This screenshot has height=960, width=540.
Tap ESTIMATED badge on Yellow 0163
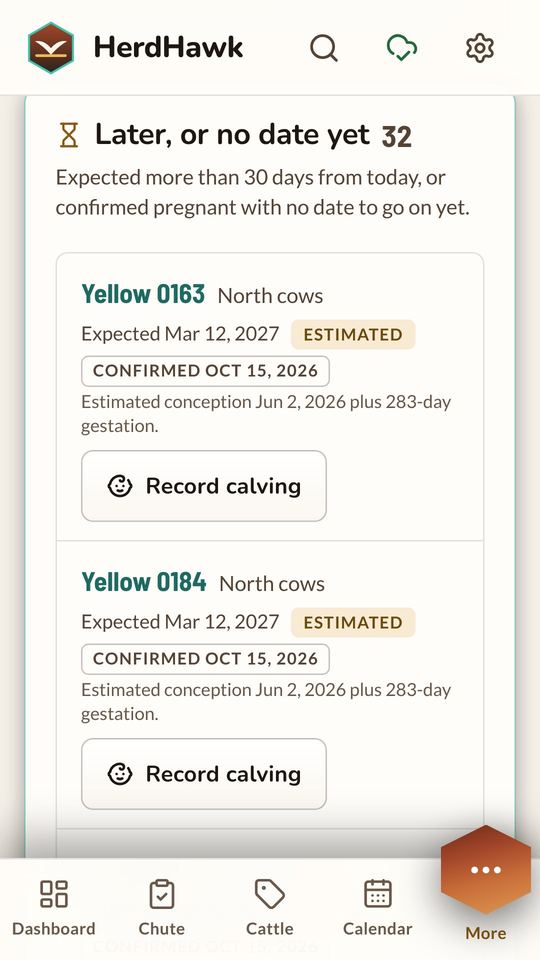pyautogui.click(x=353, y=334)
